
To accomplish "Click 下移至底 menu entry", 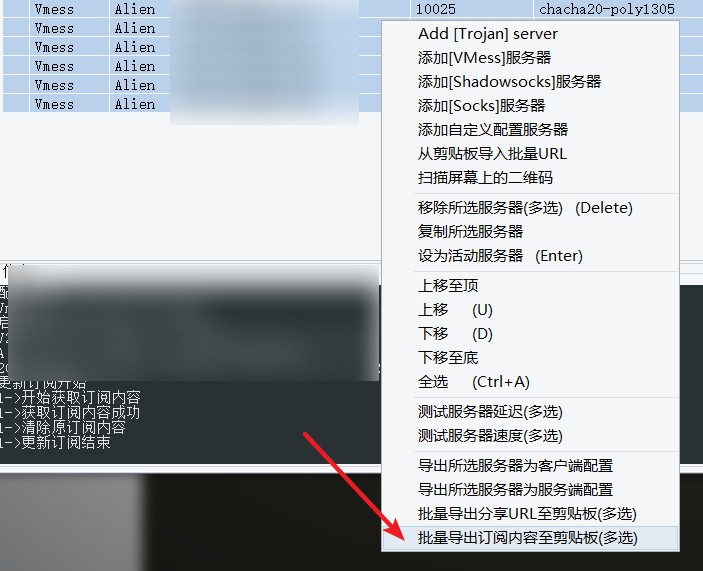I will [530, 358].
